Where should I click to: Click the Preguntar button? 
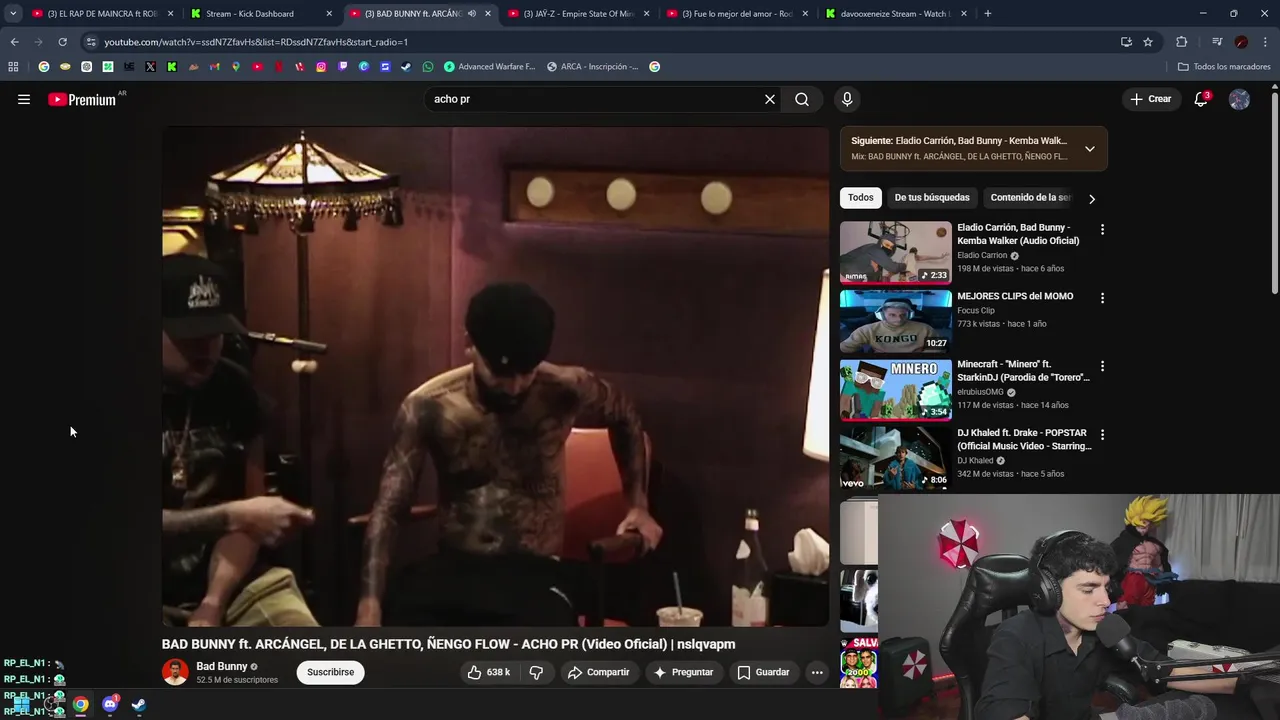click(x=683, y=672)
